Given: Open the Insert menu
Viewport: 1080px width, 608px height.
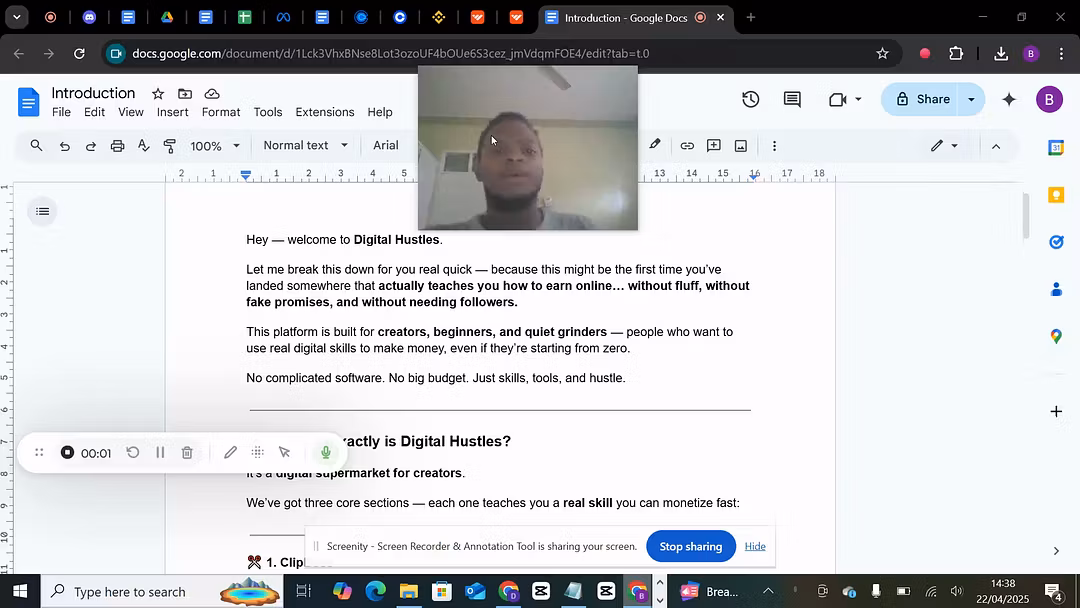Looking at the screenshot, I should (172, 112).
